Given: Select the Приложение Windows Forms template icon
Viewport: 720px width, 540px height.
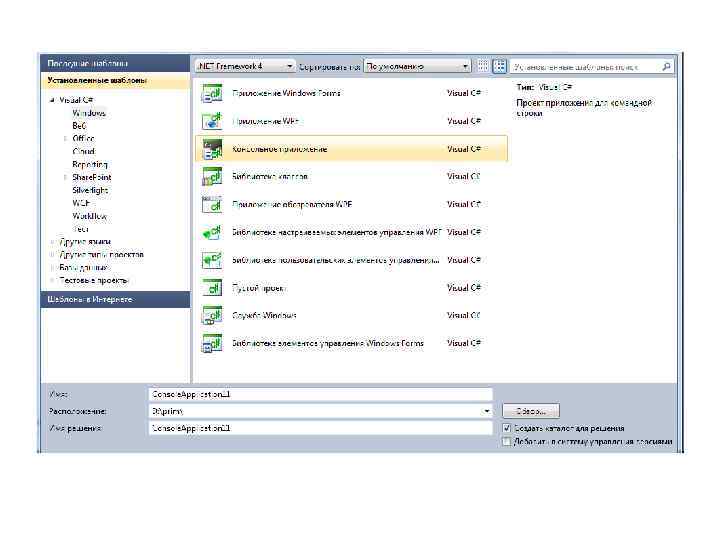Looking at the screenshot, I should [x=212, y=93].
